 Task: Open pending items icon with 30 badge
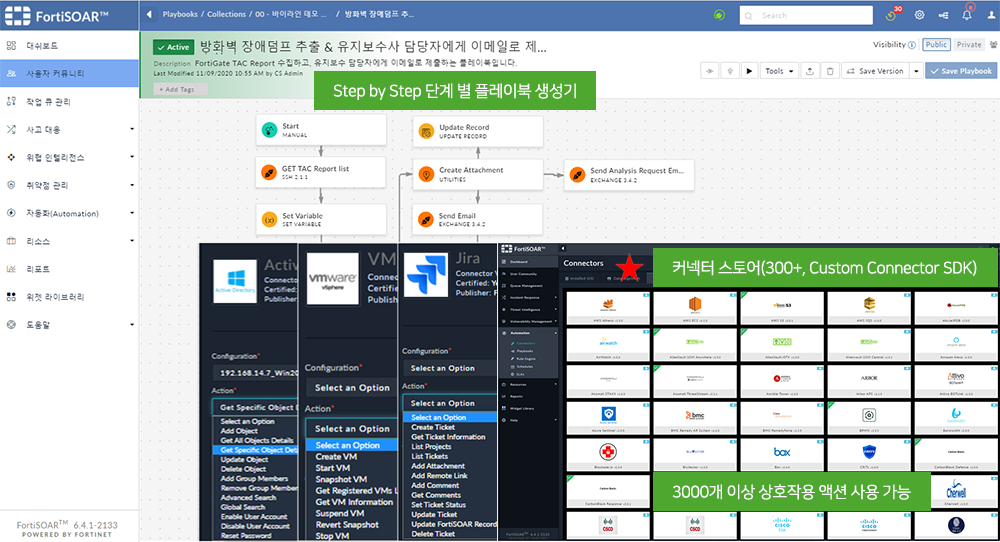click(893, 14)
